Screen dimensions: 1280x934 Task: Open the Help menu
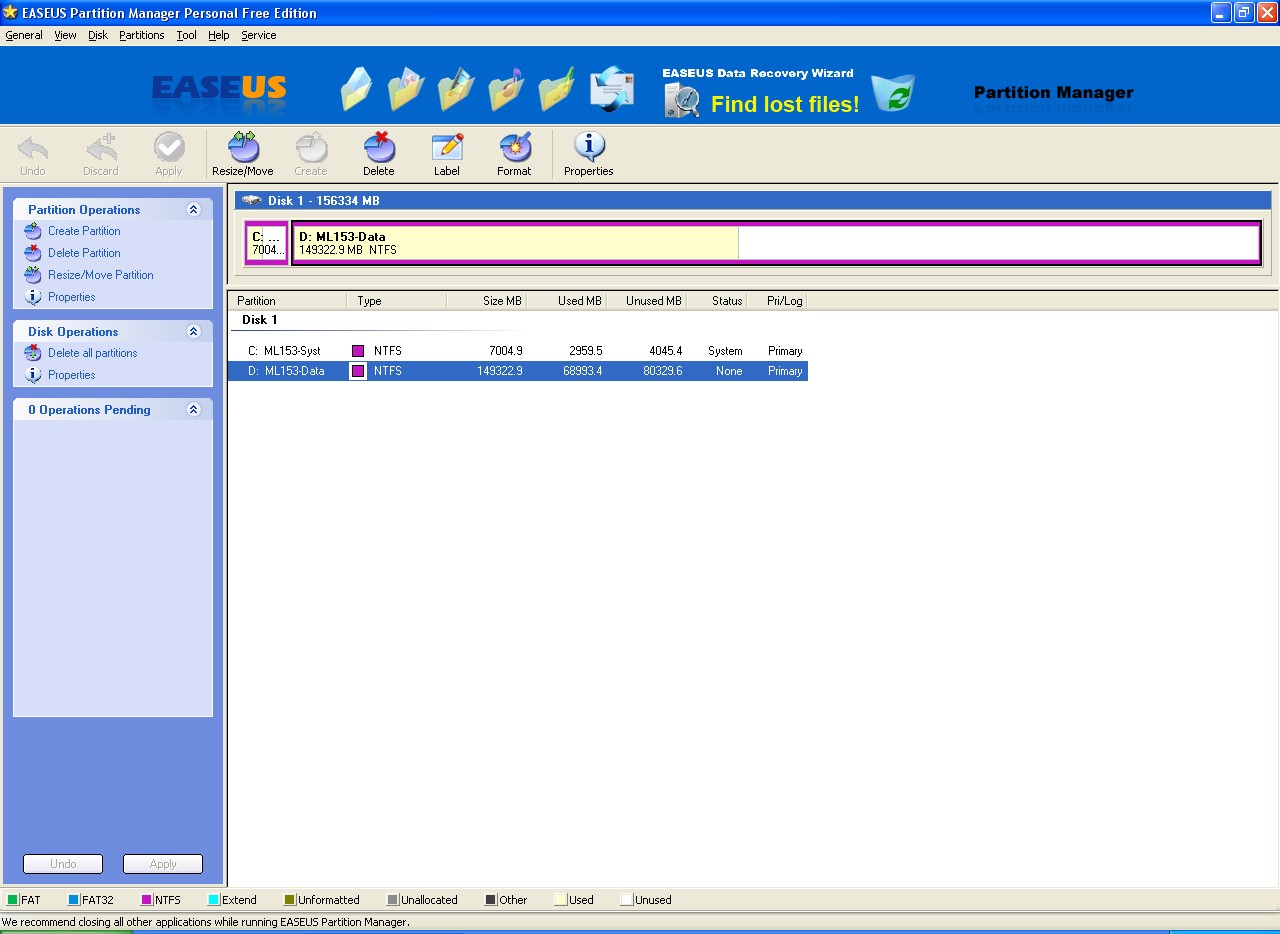(x=219, y=35)
